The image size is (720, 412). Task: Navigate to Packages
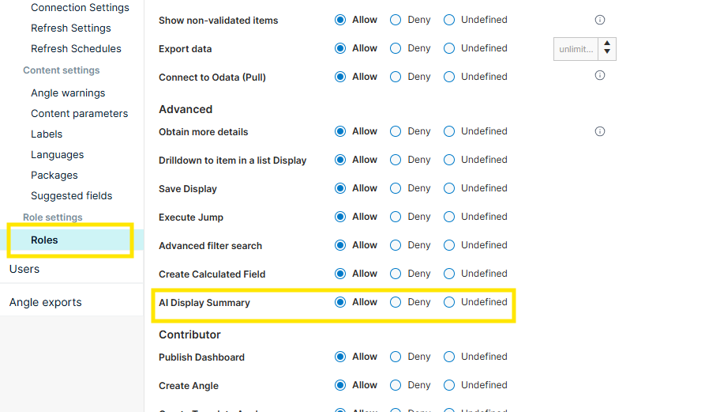click(x=54, y=175)
